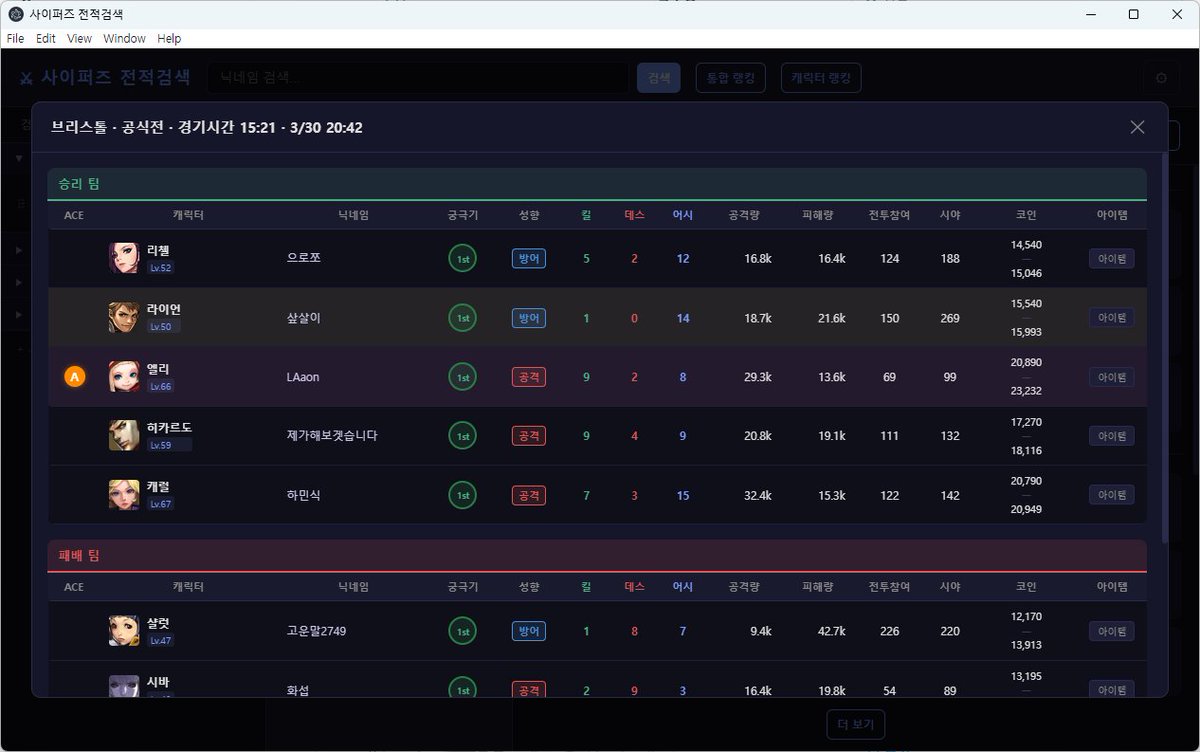Open 아이템 for 라이언 row
The height and width of the screenshot is (752, 1200).
[1112, 318]
